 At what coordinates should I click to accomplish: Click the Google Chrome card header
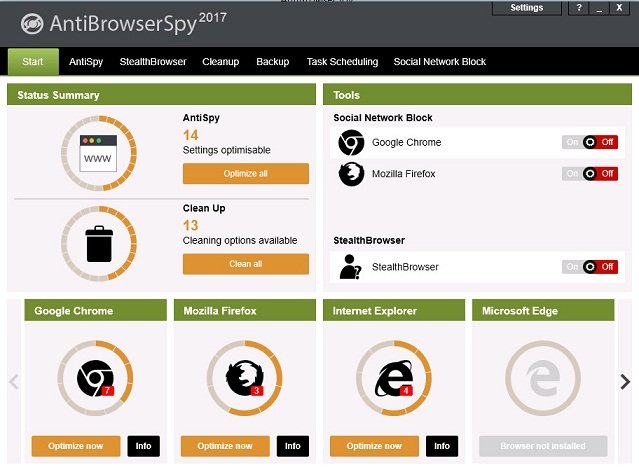click(95, 311)
